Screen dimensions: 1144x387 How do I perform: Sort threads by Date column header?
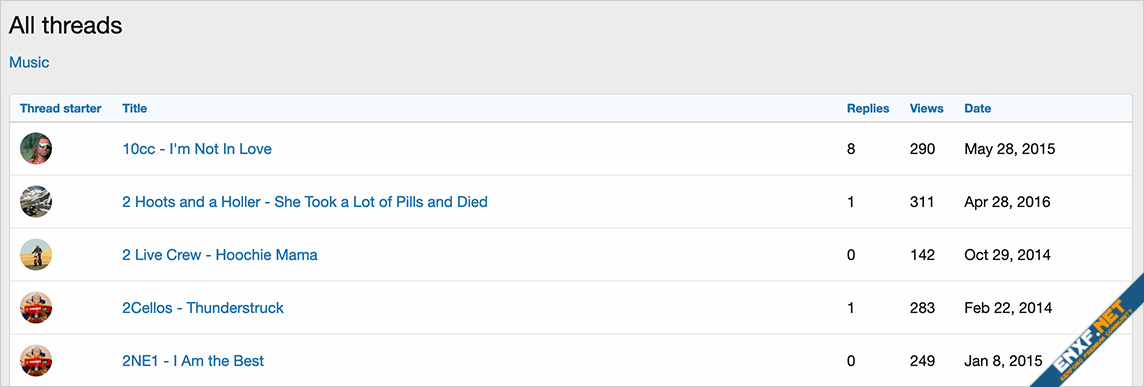[x=978, y=108]
